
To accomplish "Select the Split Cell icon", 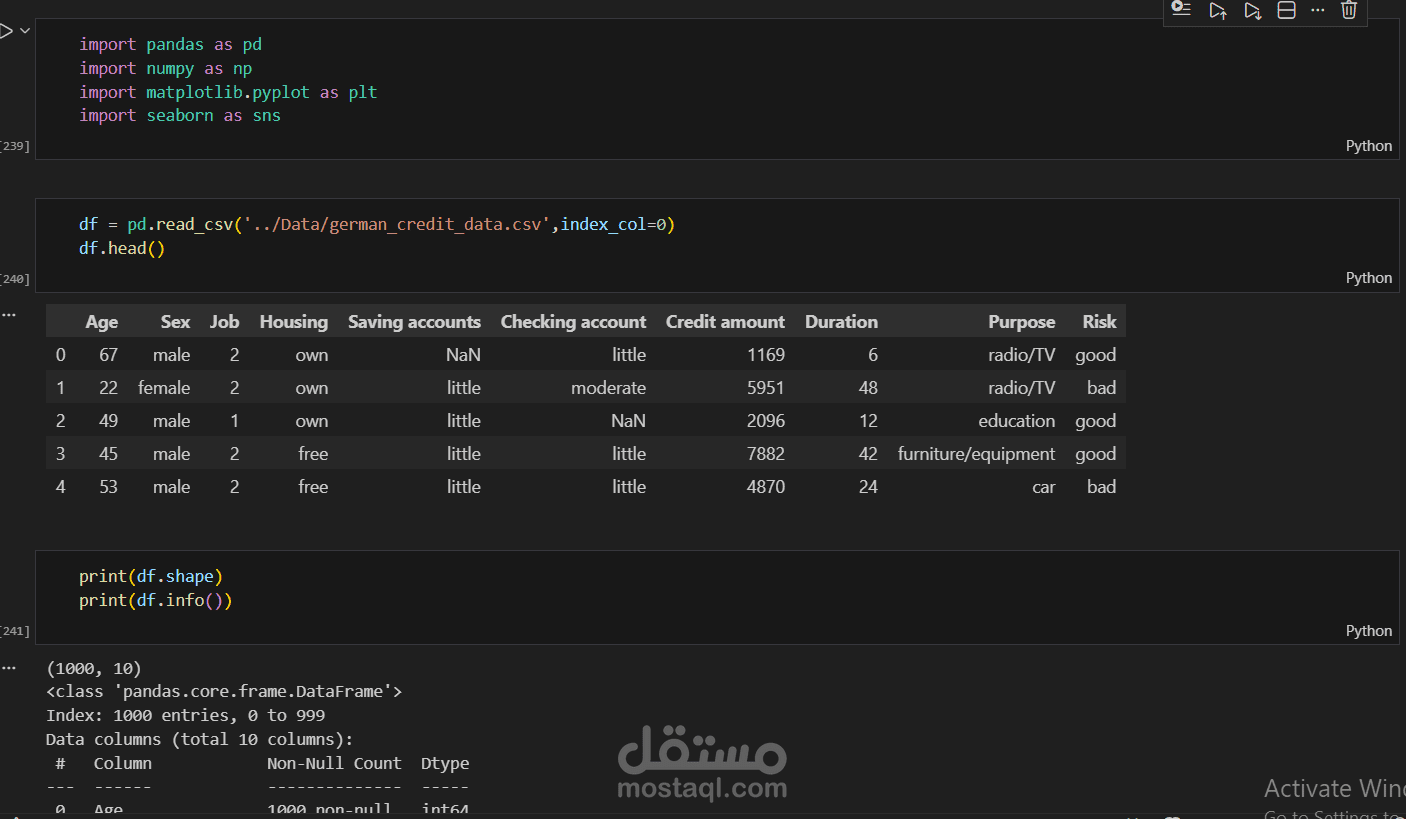I will [x=1286, y=10].
